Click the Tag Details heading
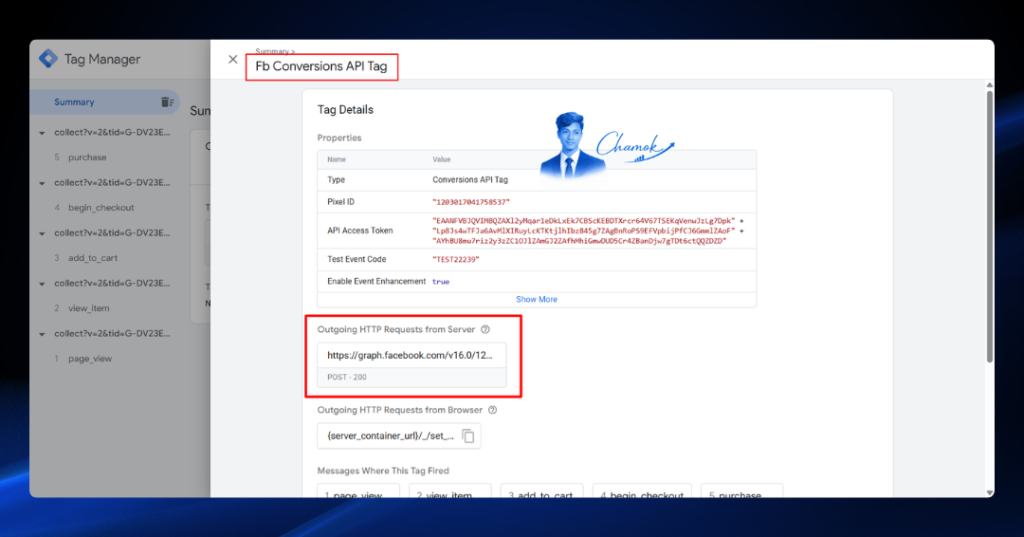This screenshot has width=1024, height=537. [345, 110]
